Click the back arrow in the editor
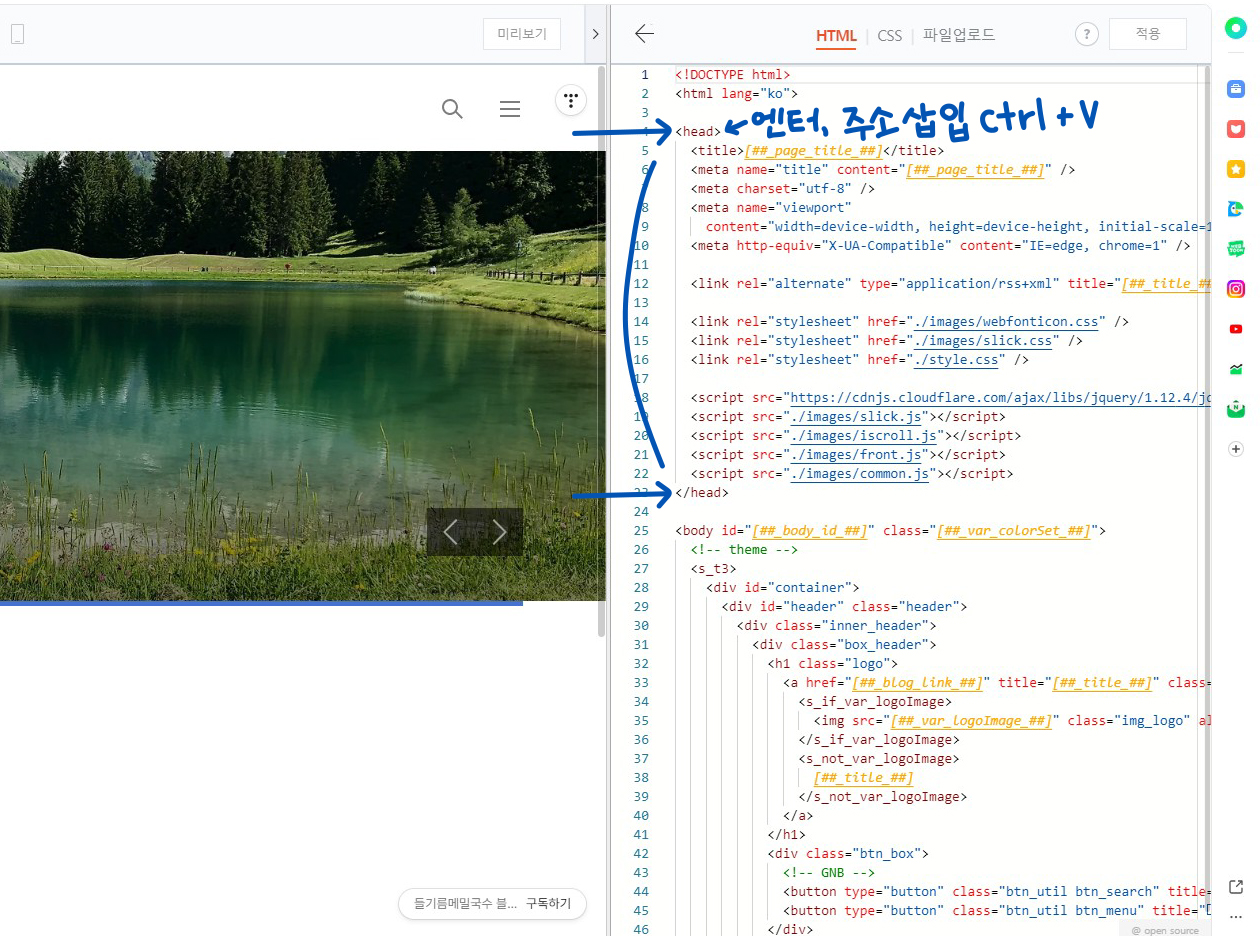This screenshot has height=936, width=1260. click(x=644, y=34)
